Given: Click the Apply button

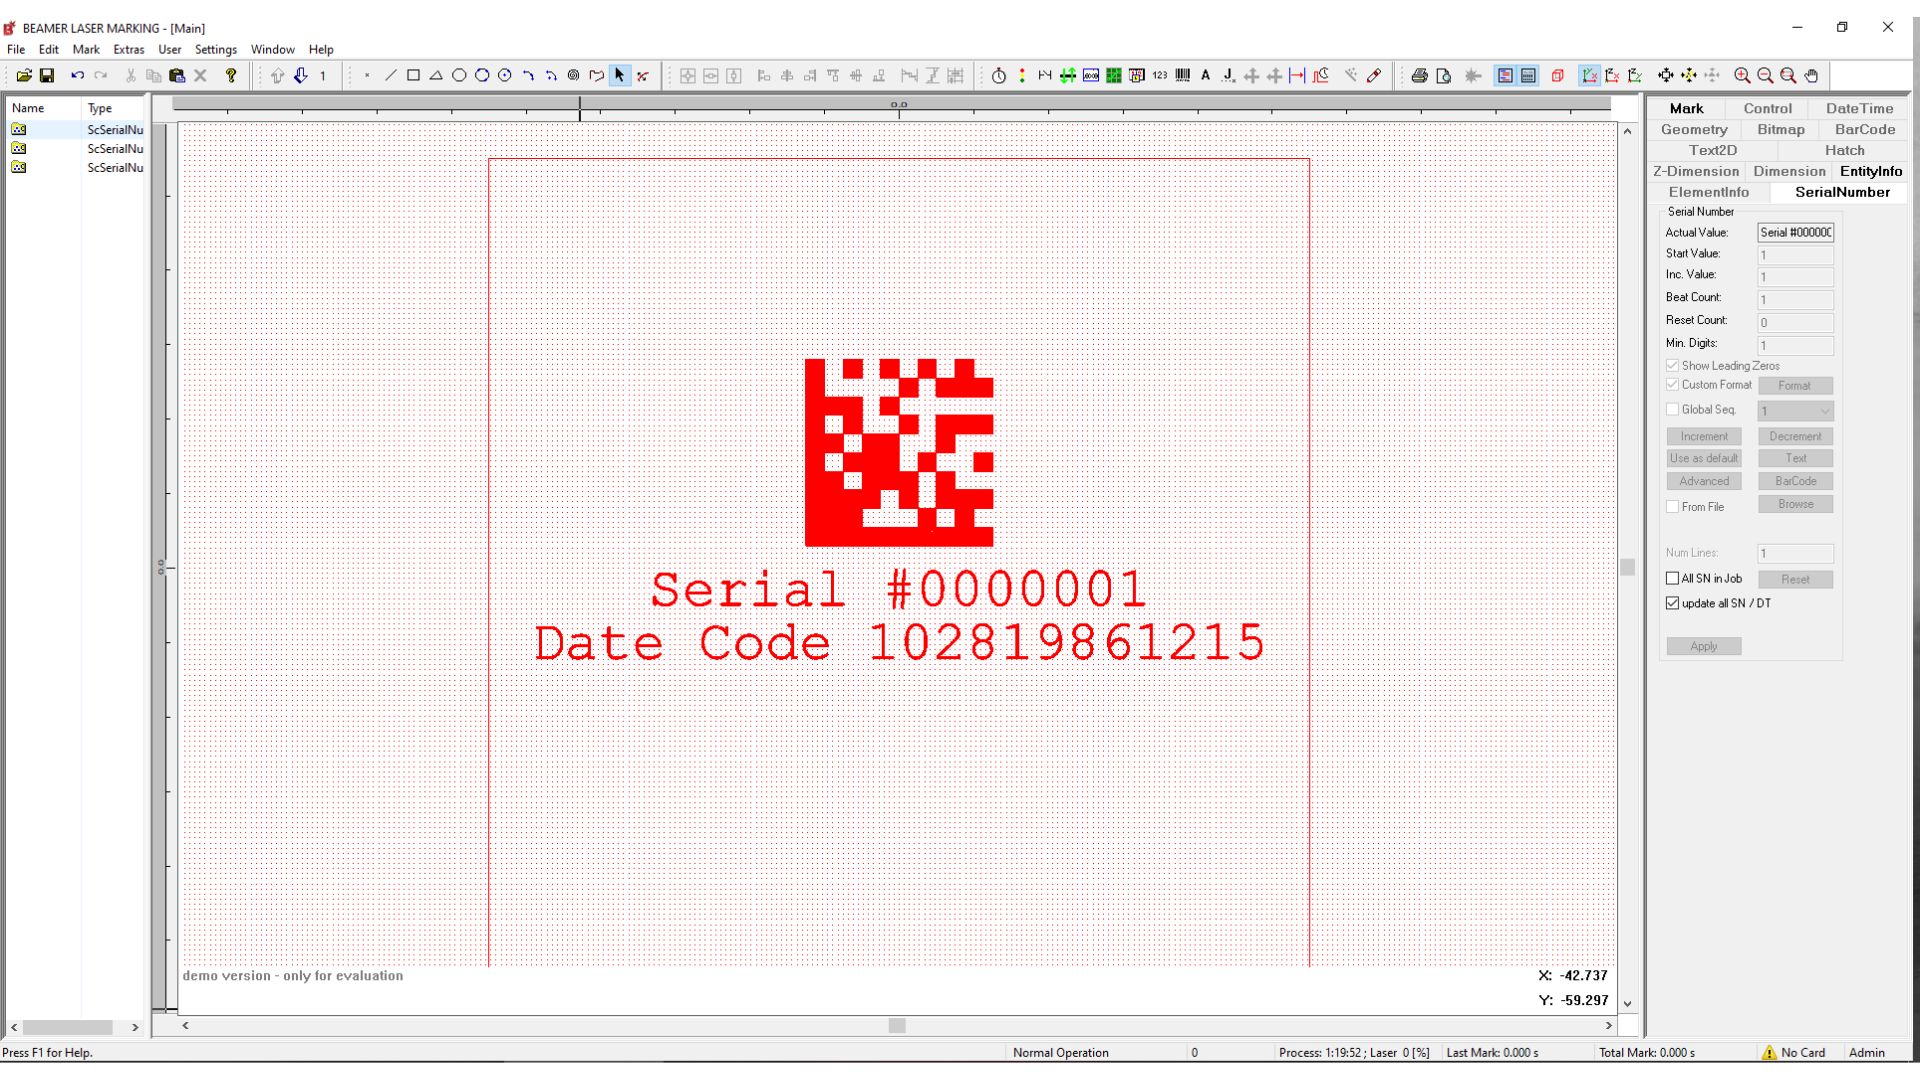Looking at the screenshot, I should 1704,646.
